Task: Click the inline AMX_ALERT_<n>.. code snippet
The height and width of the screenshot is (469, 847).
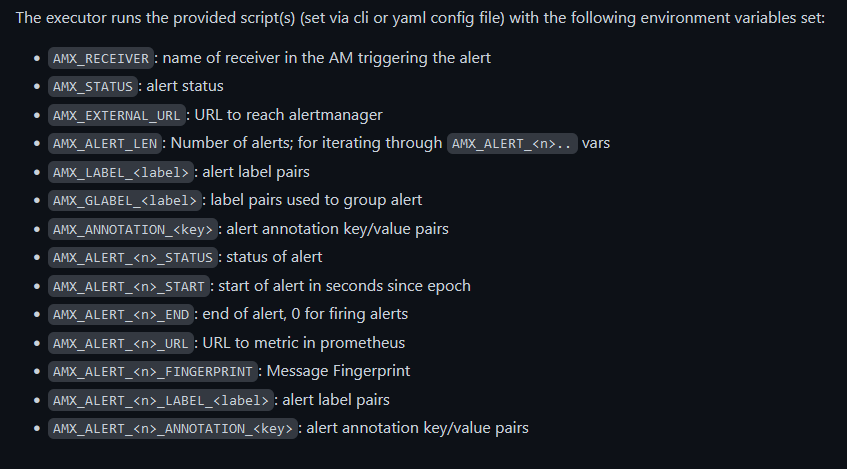Action: (512, 143)
